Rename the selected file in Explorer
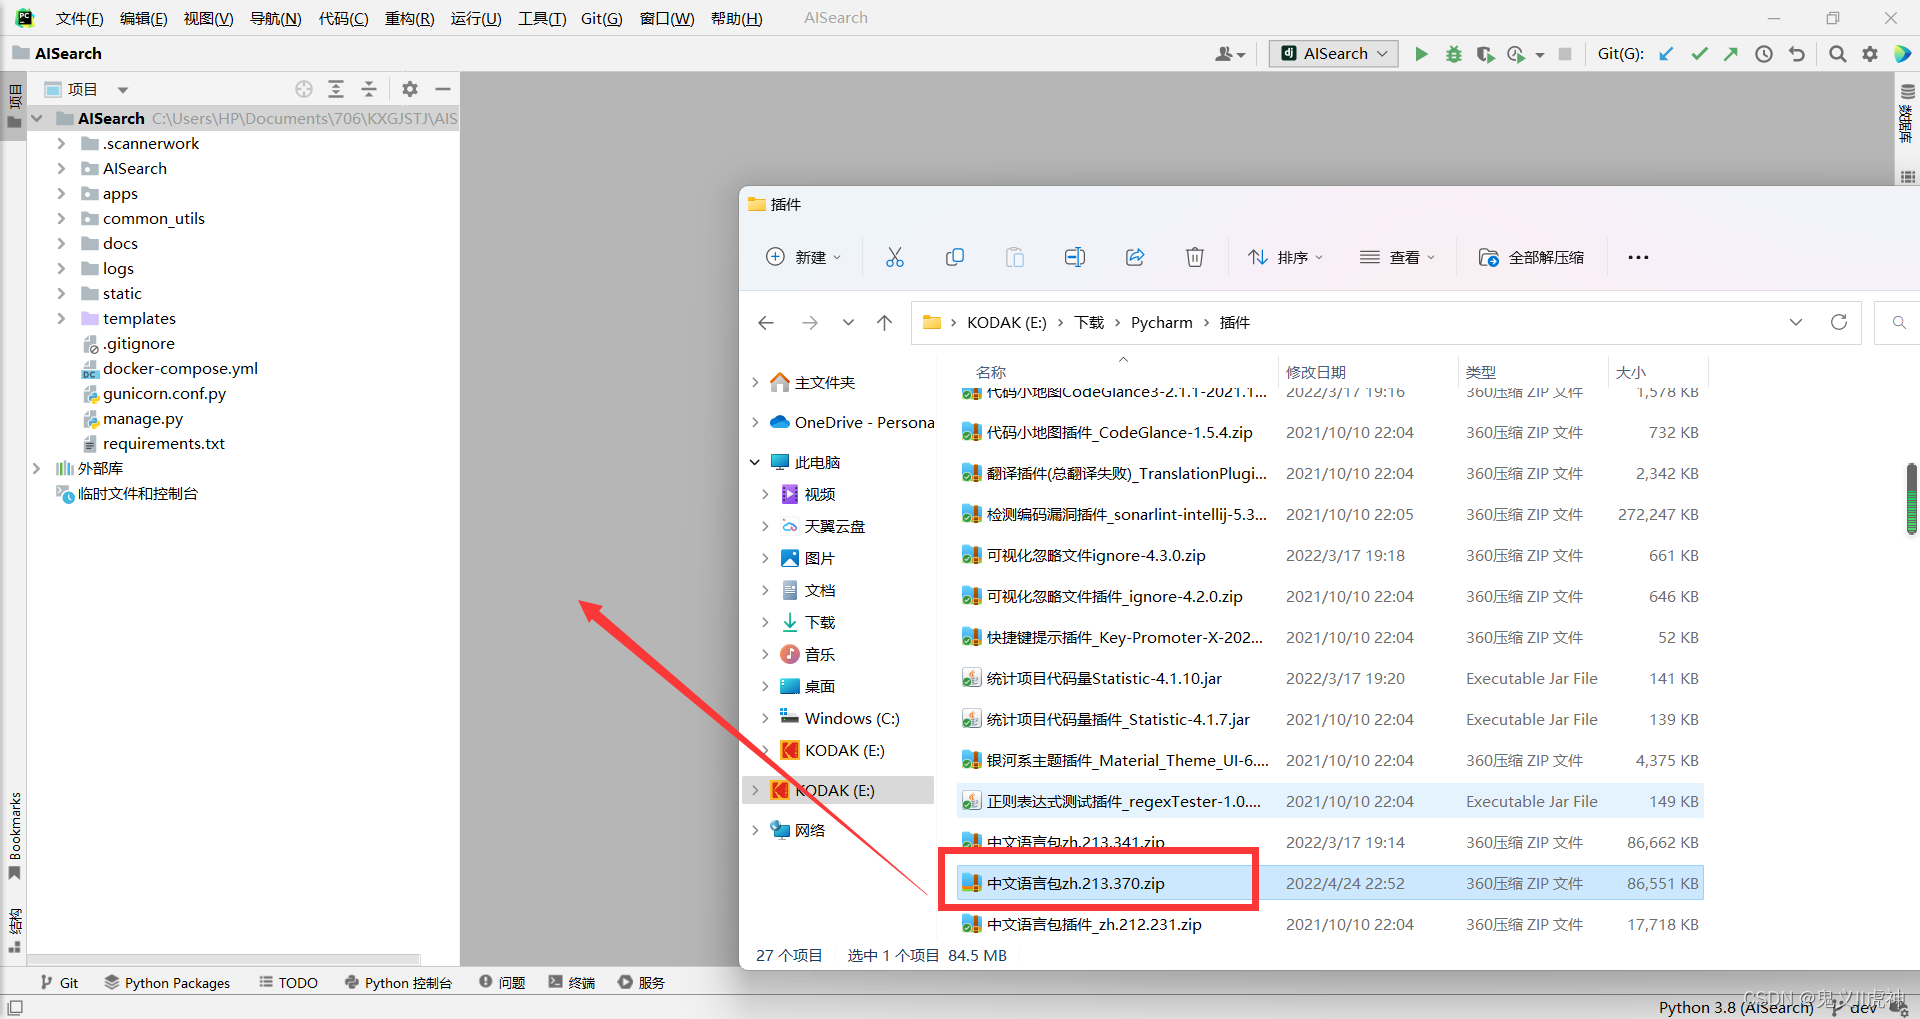The image size is (1920, 1019). [x=1075, y=257]
